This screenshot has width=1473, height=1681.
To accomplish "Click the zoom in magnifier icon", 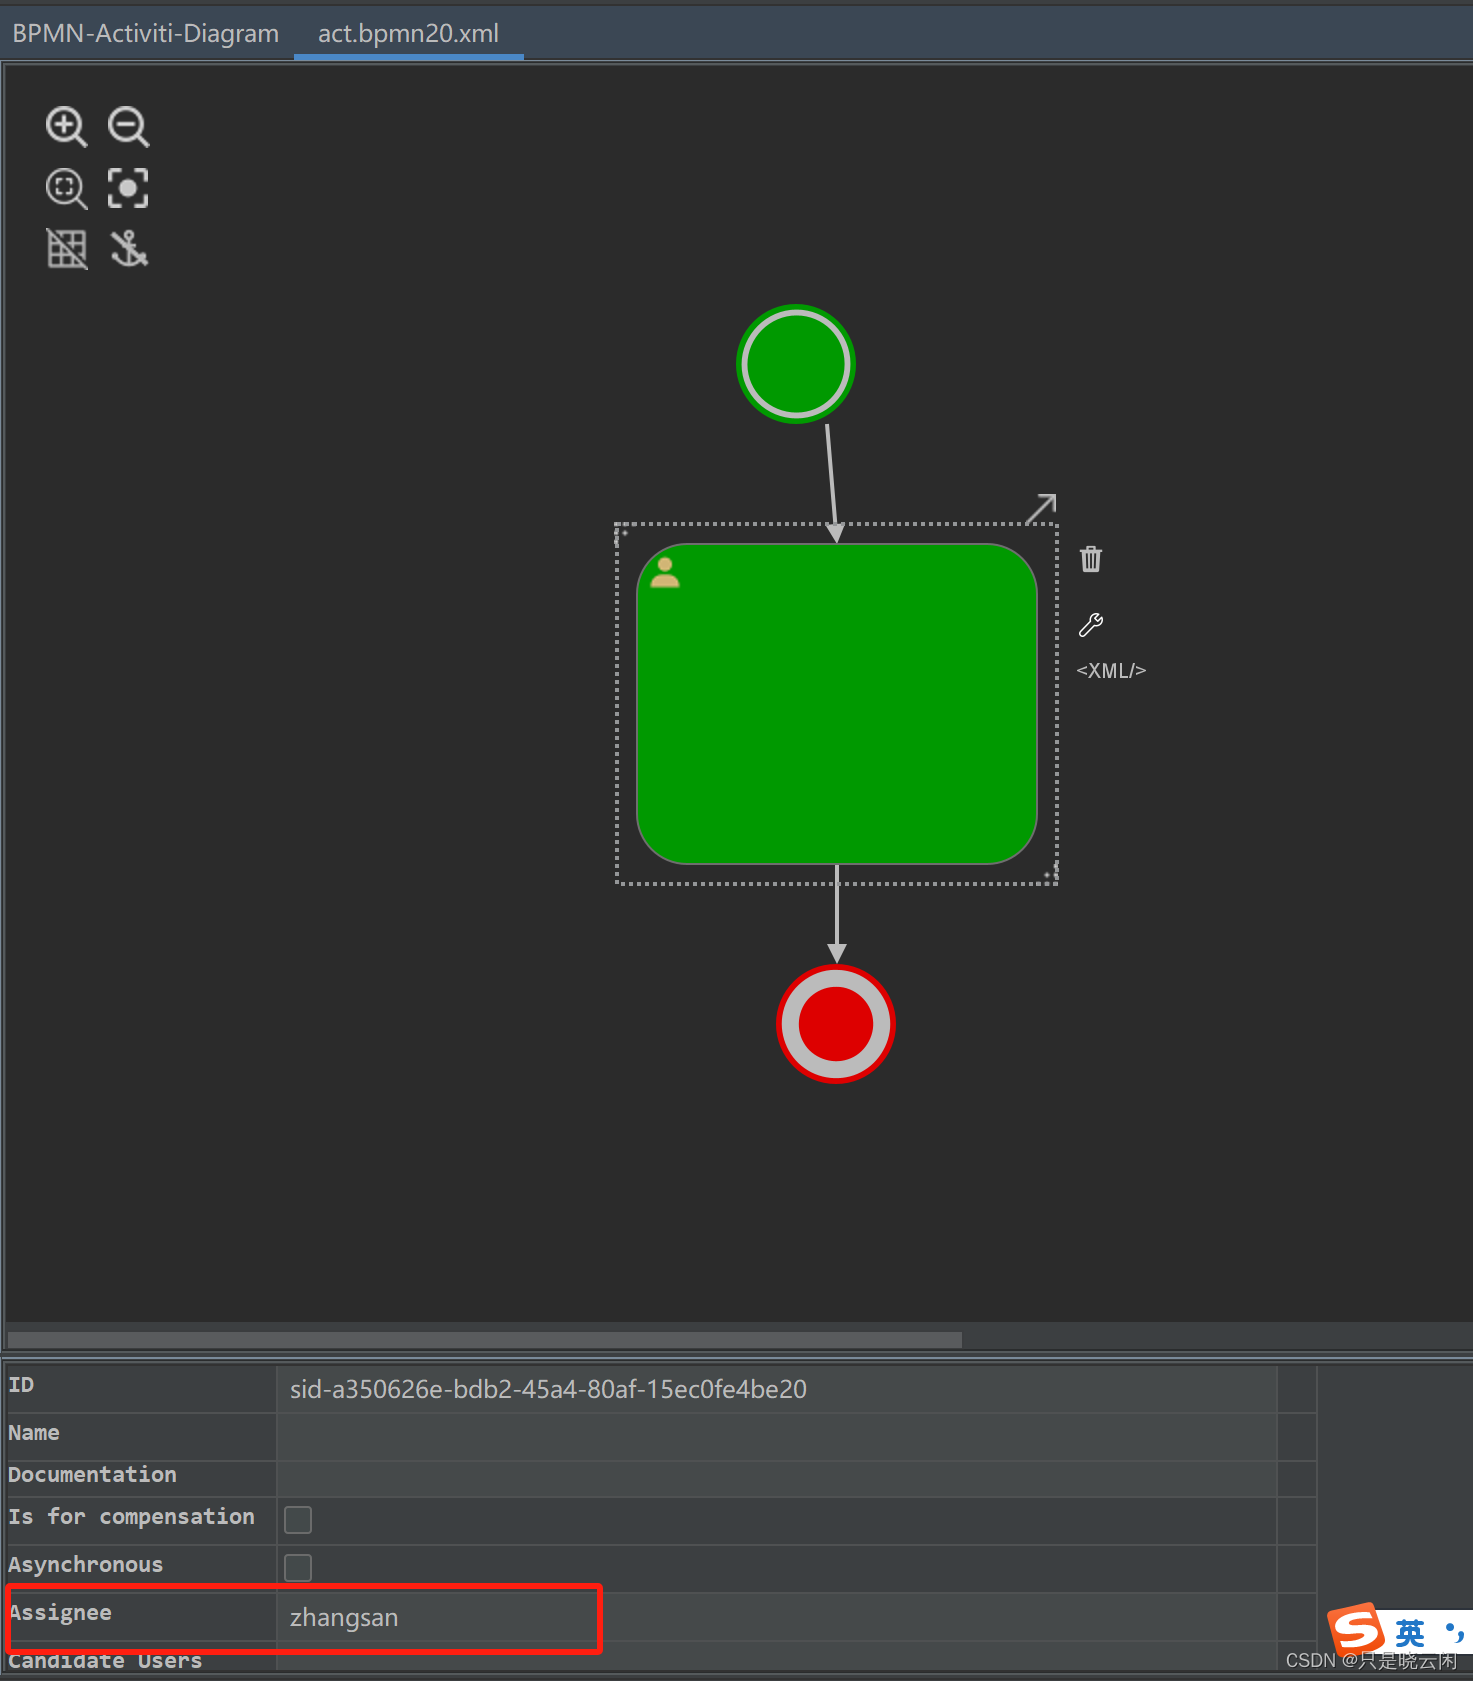I will tap(66, 127).
